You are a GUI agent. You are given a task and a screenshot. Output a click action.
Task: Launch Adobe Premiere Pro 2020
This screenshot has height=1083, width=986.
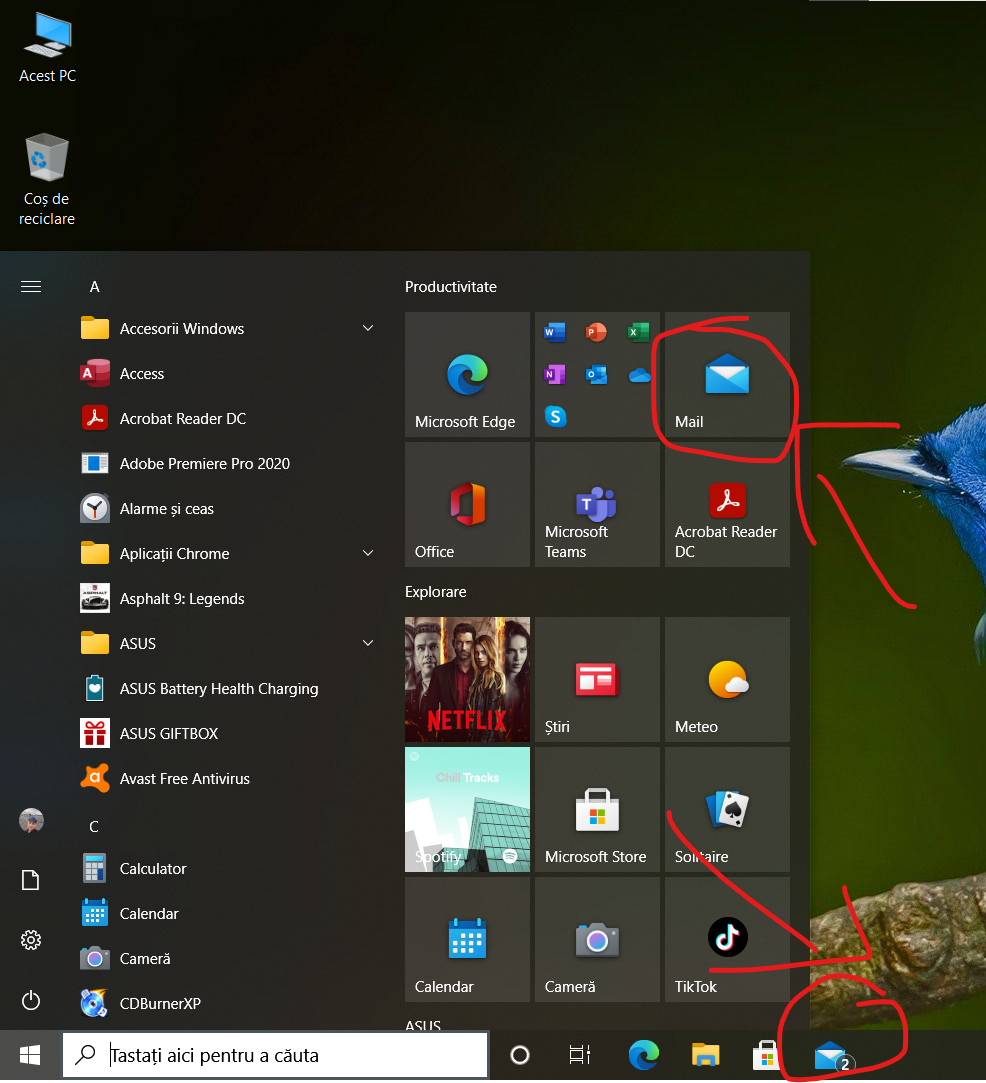pyautogui.click(x=228, y=463)
